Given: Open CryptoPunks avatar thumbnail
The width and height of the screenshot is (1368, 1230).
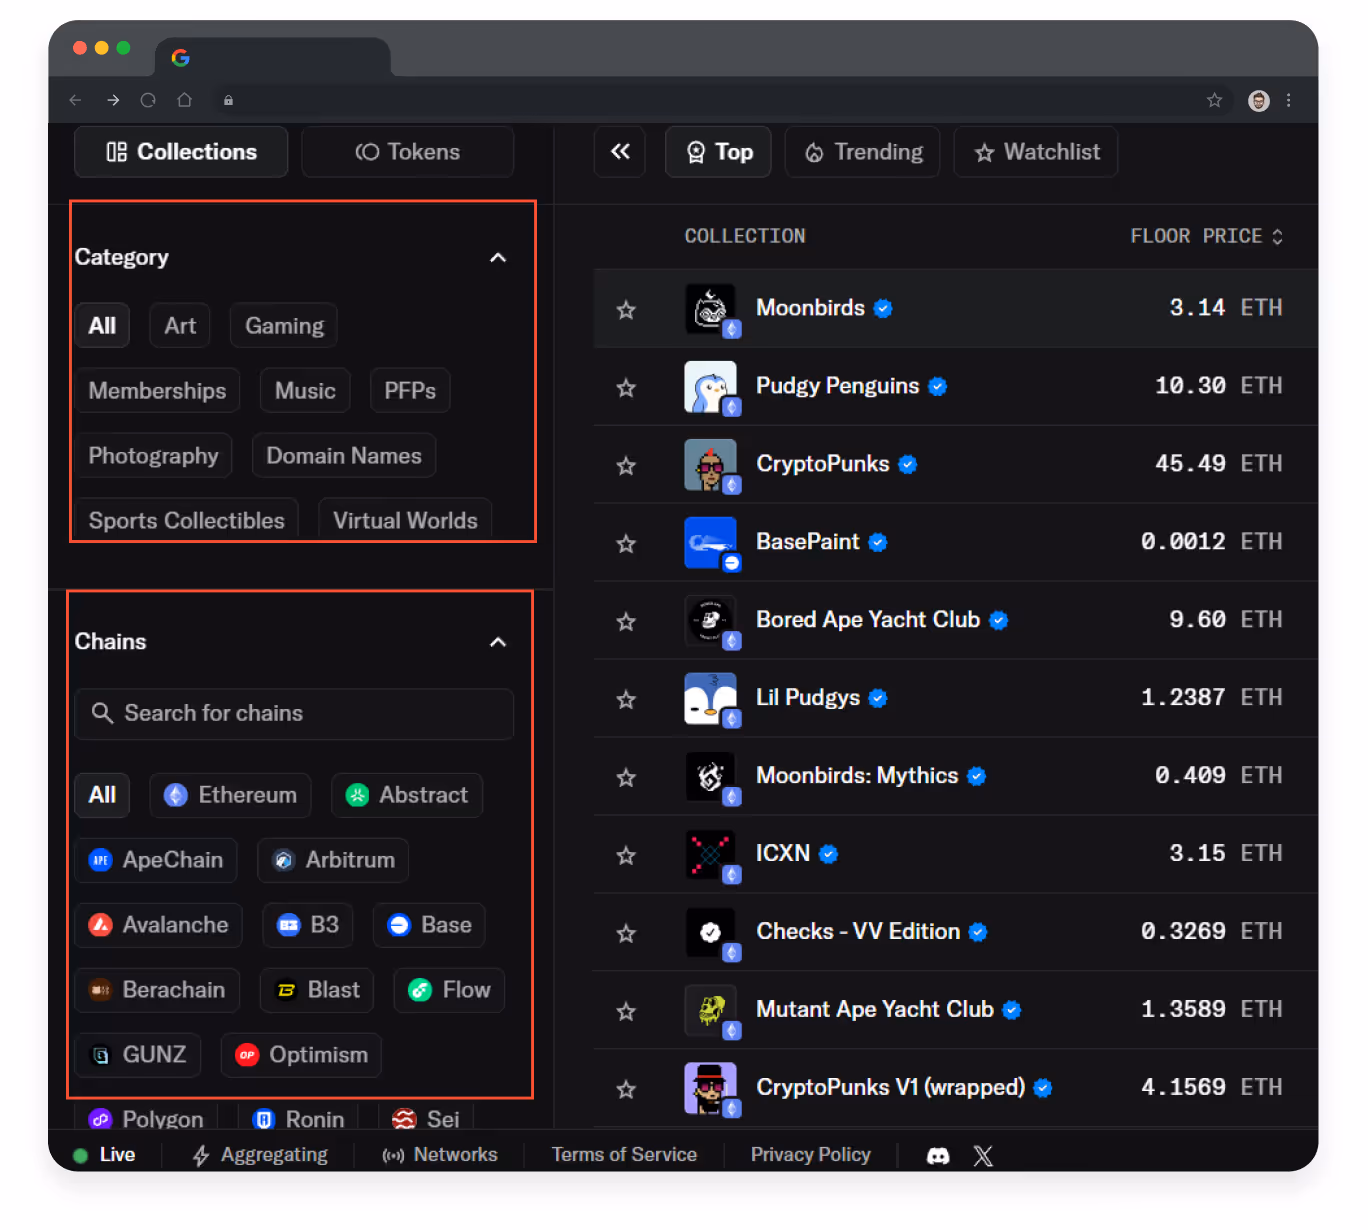Looking at the screenshot, I should click(710, 465).
